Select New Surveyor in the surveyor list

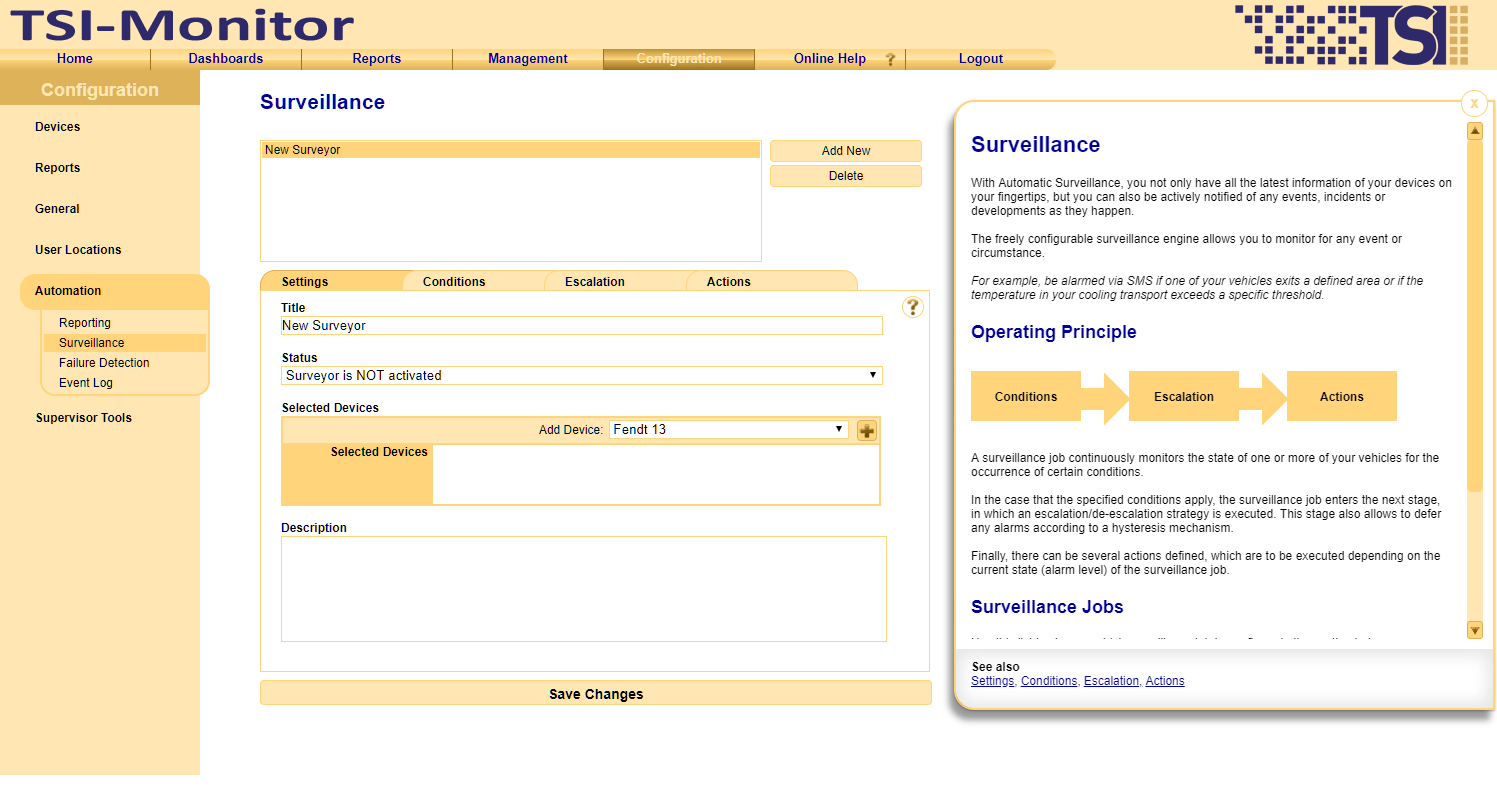click(x=511, y=150)
